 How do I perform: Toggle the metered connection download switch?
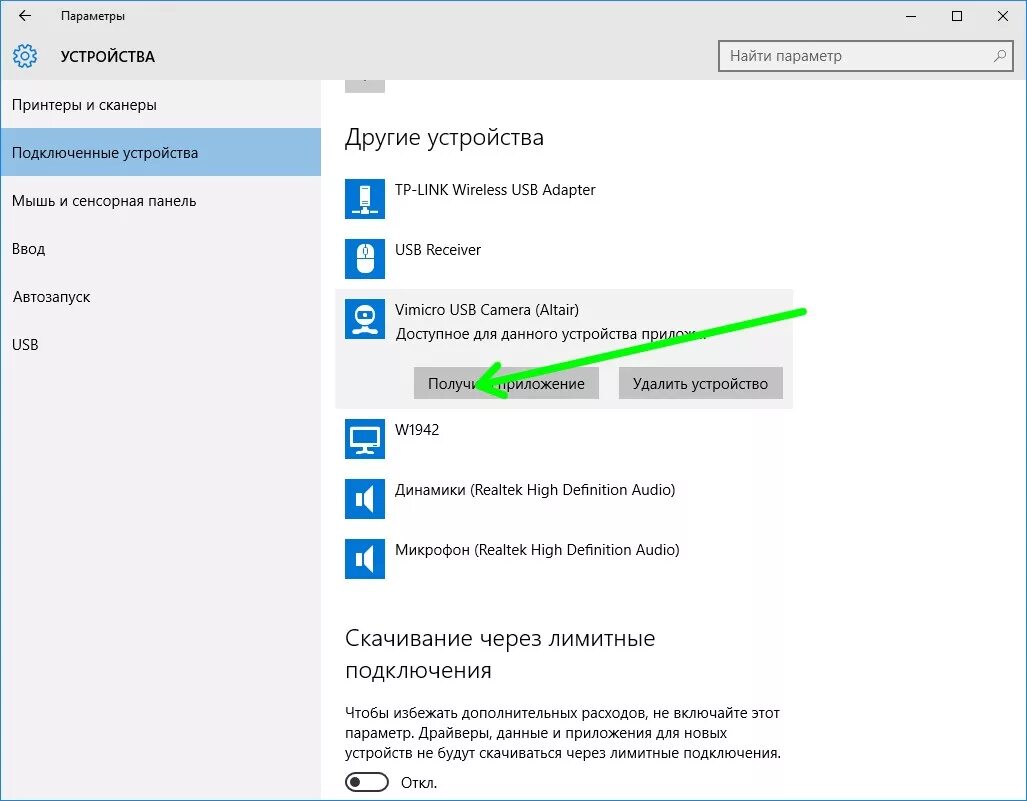tap(367, 782)
